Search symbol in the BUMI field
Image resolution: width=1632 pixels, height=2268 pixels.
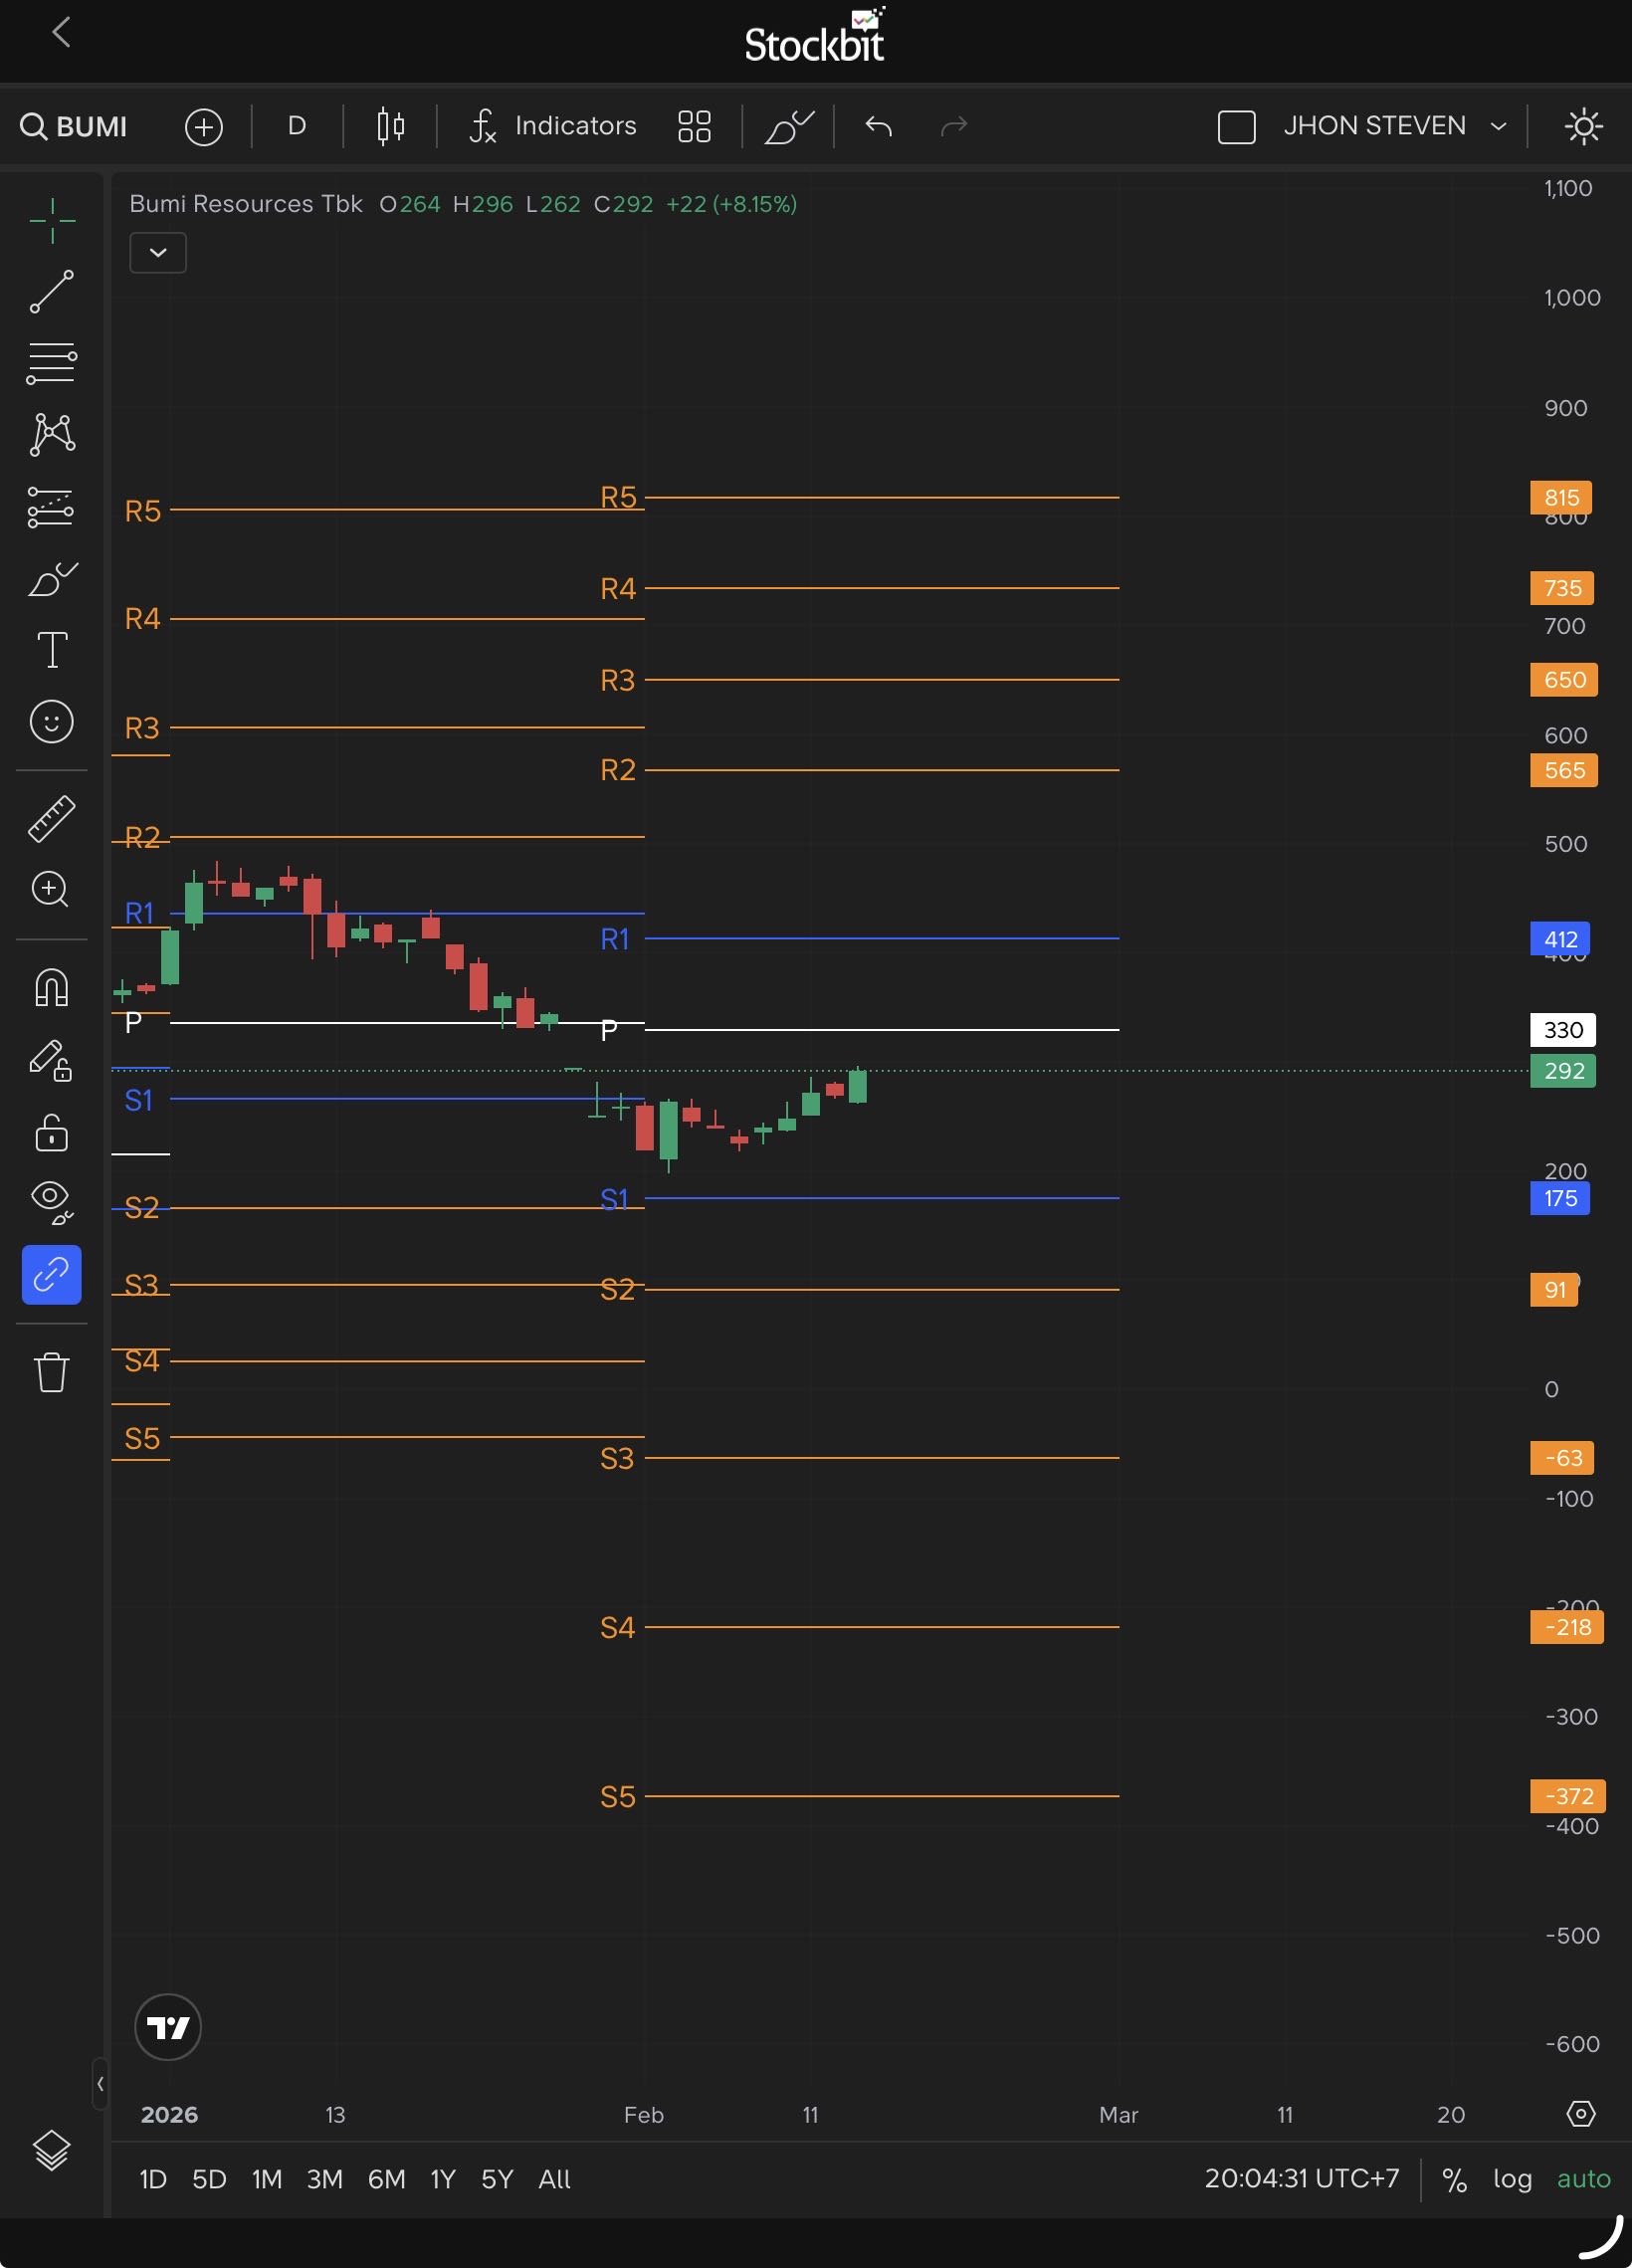[75, 127]
